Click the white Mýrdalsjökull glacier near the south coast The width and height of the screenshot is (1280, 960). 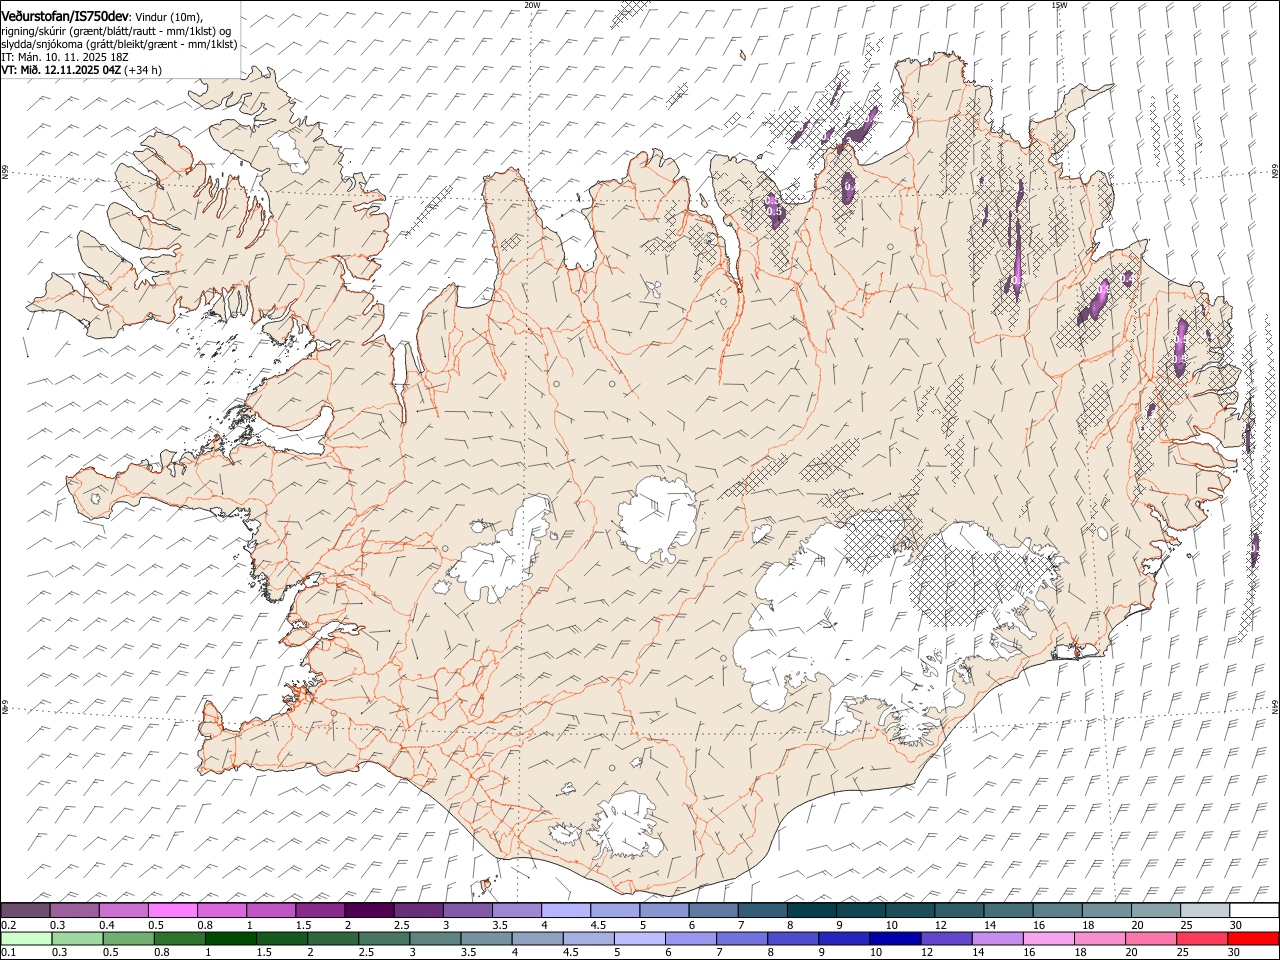(627, 826)
